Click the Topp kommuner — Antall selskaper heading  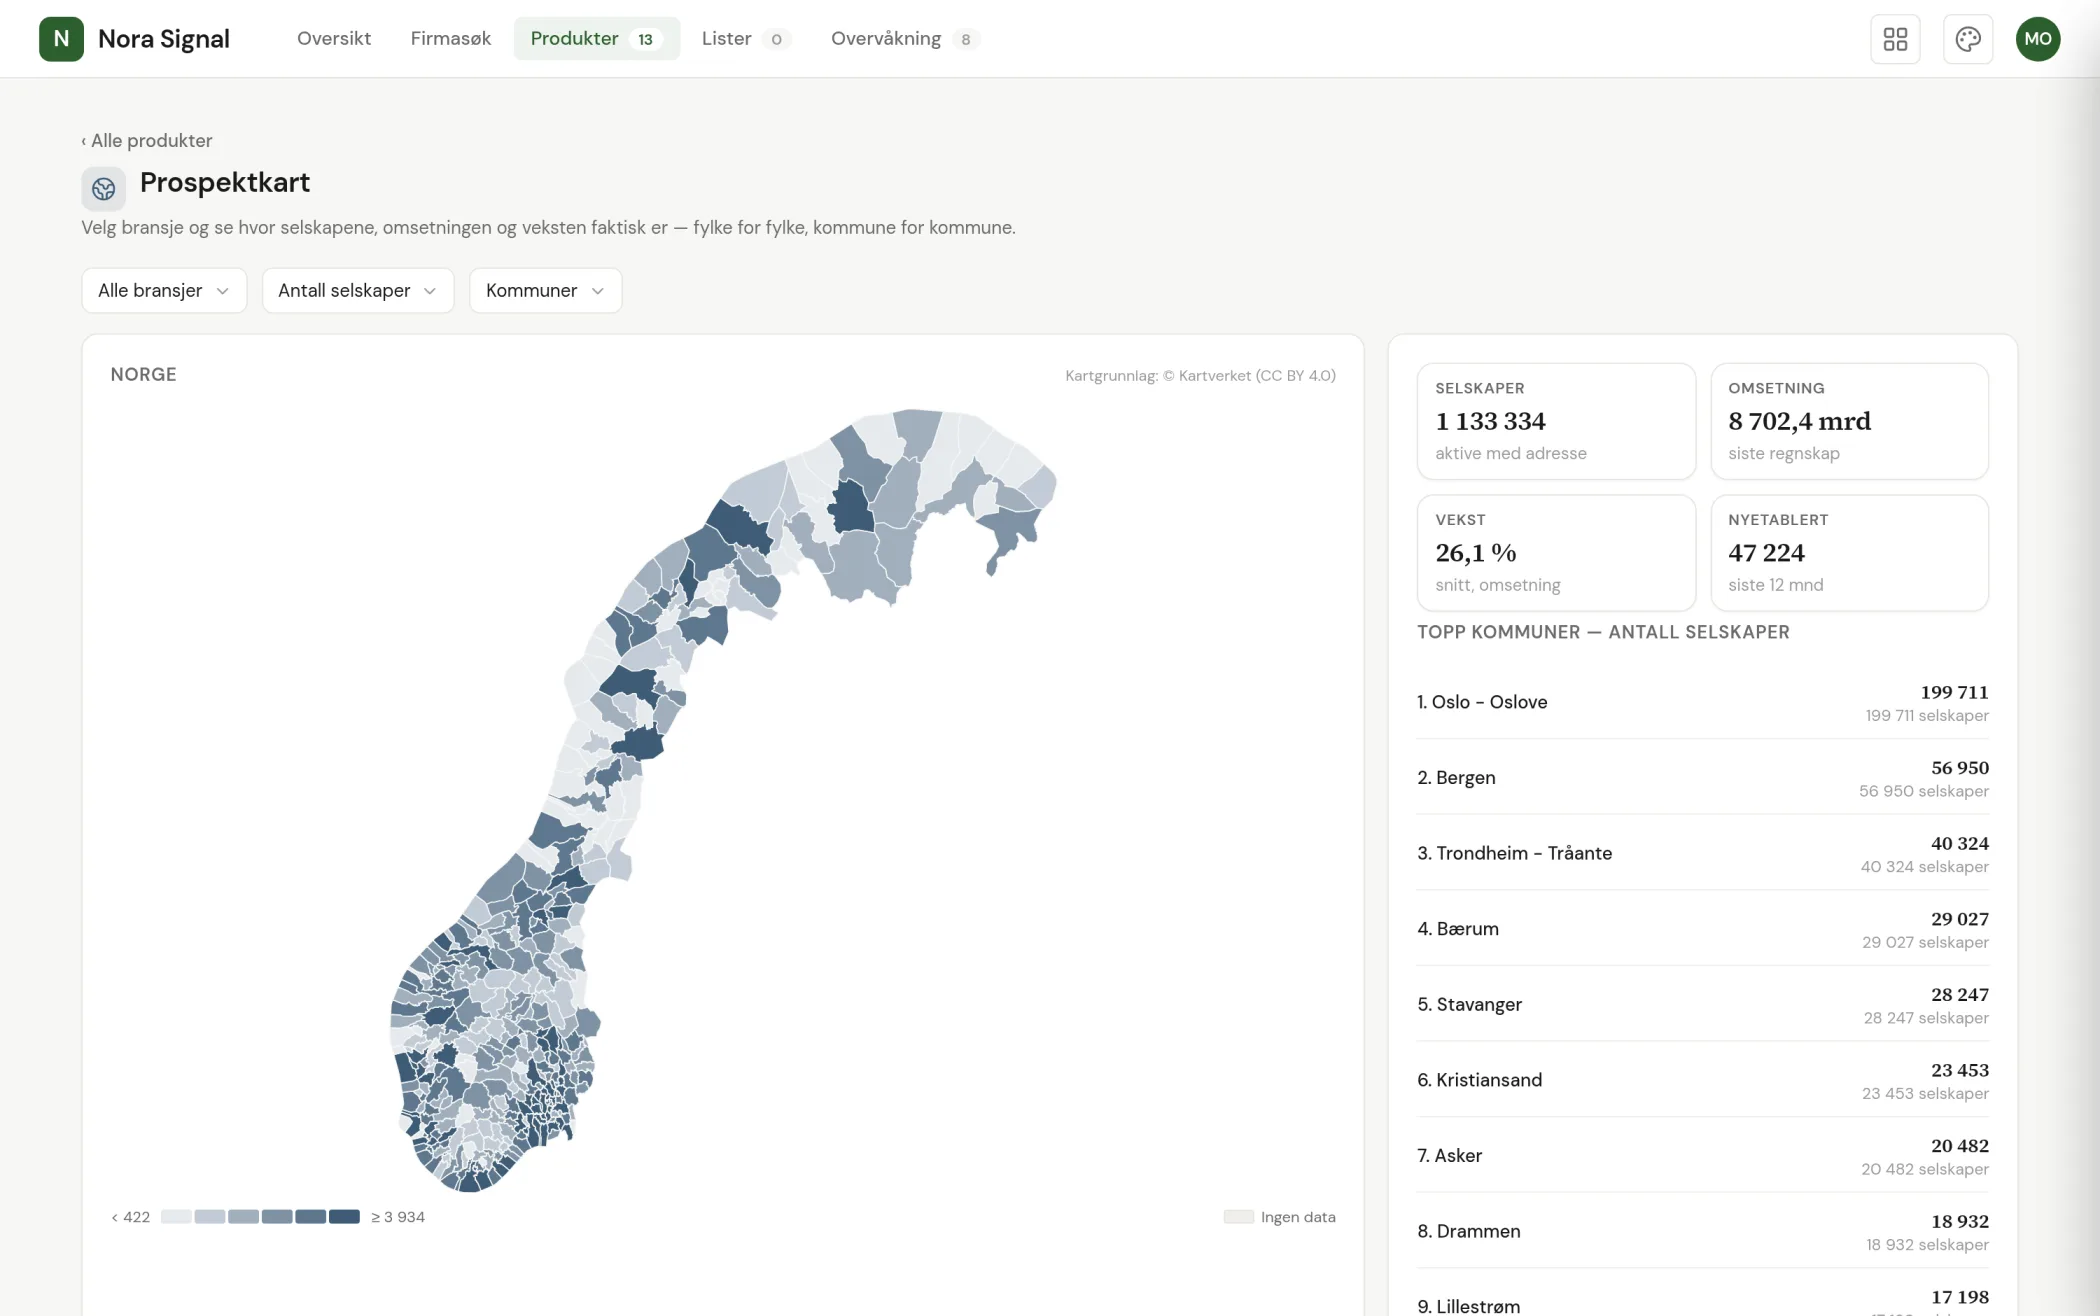[x=1603, y=632]
